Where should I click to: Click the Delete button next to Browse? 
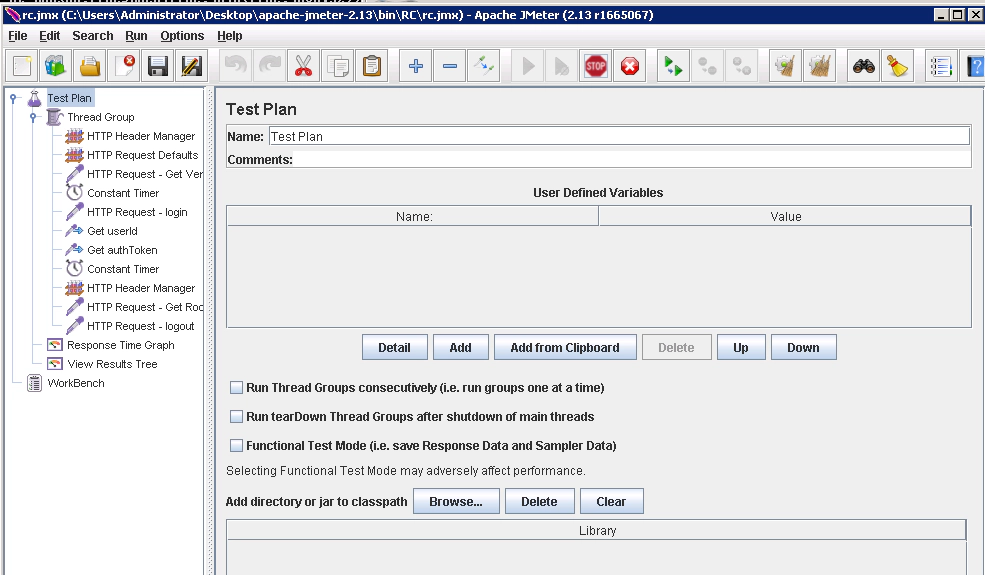(x=539, y=501)
